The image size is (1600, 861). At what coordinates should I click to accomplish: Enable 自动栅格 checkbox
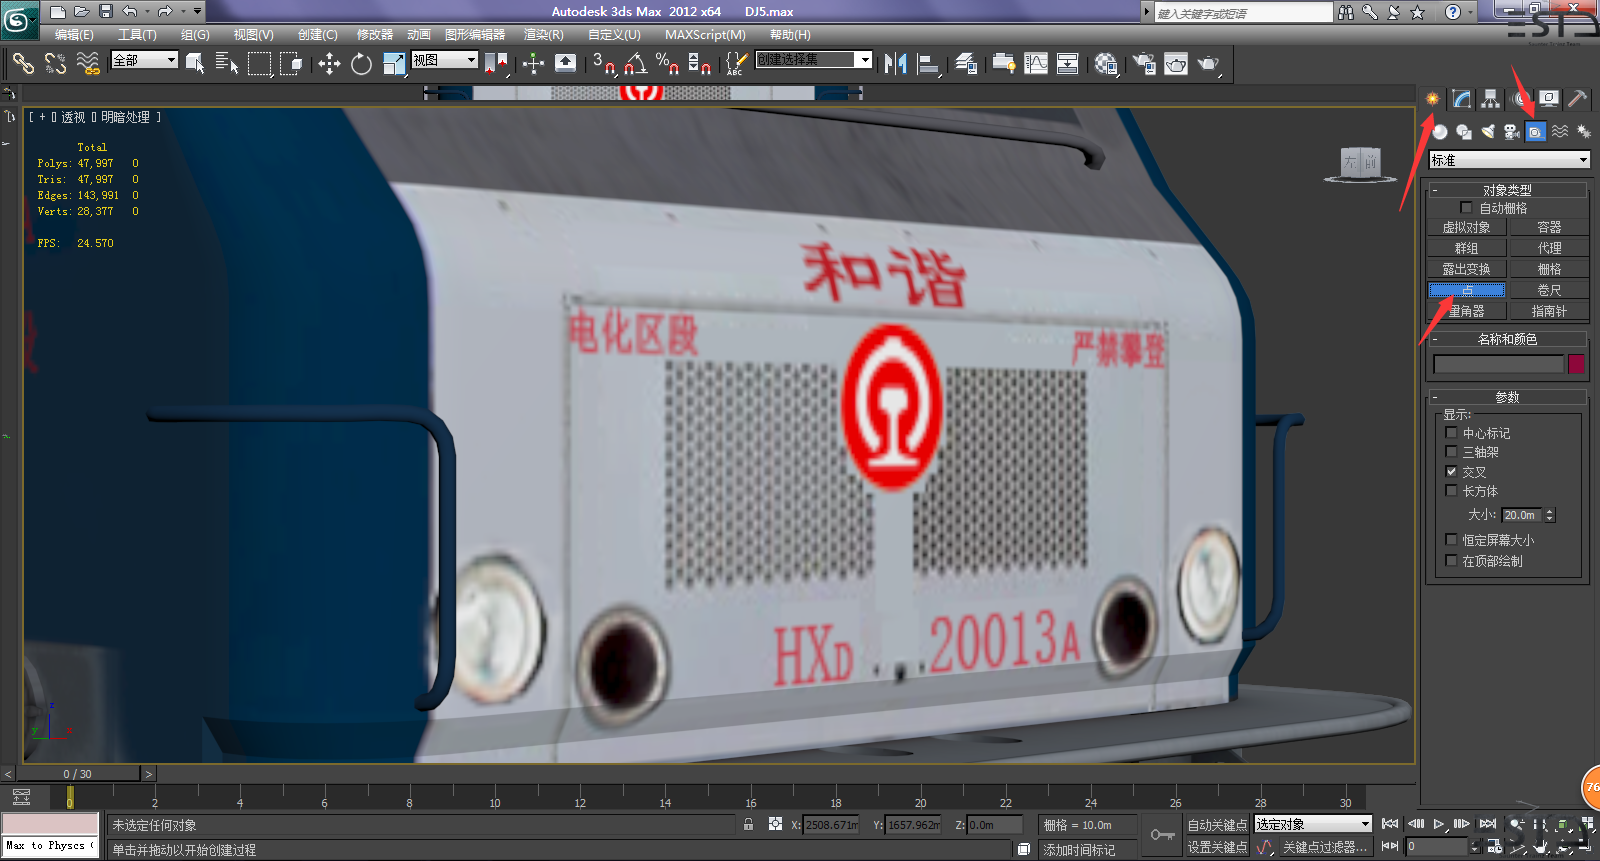(x=1466, y=208)
